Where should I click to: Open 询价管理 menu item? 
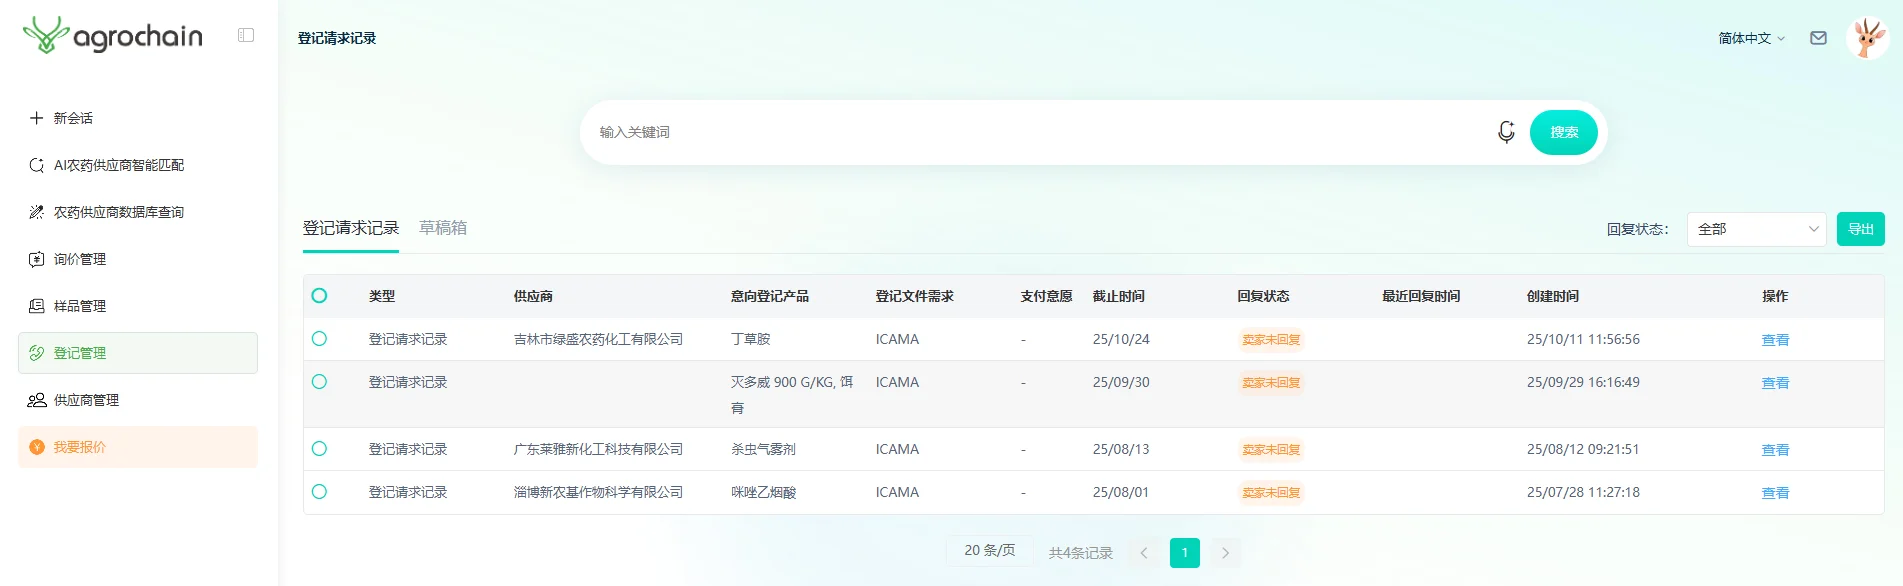coord(138,259)
